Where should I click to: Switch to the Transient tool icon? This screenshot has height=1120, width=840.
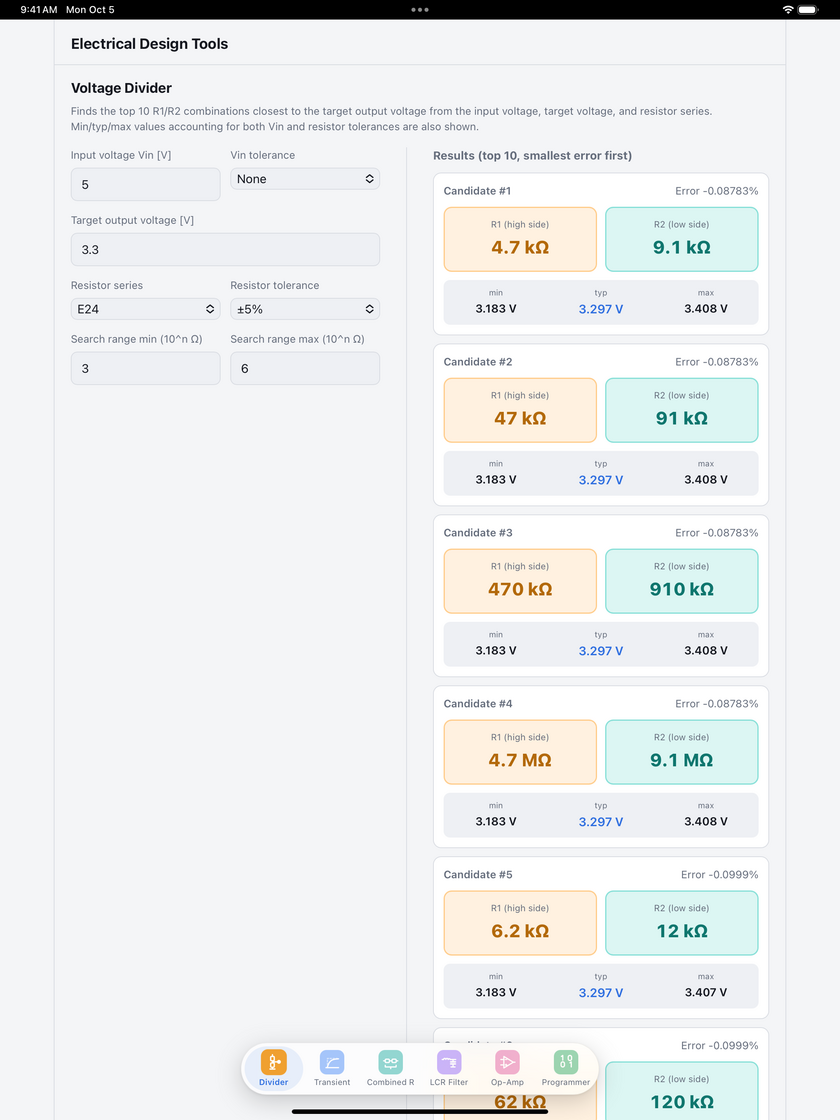coord(332,1062)
